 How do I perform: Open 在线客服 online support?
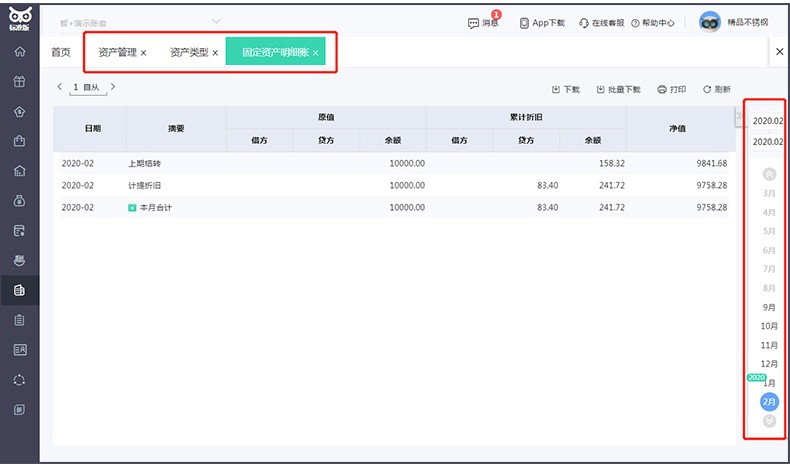[602, 23]
